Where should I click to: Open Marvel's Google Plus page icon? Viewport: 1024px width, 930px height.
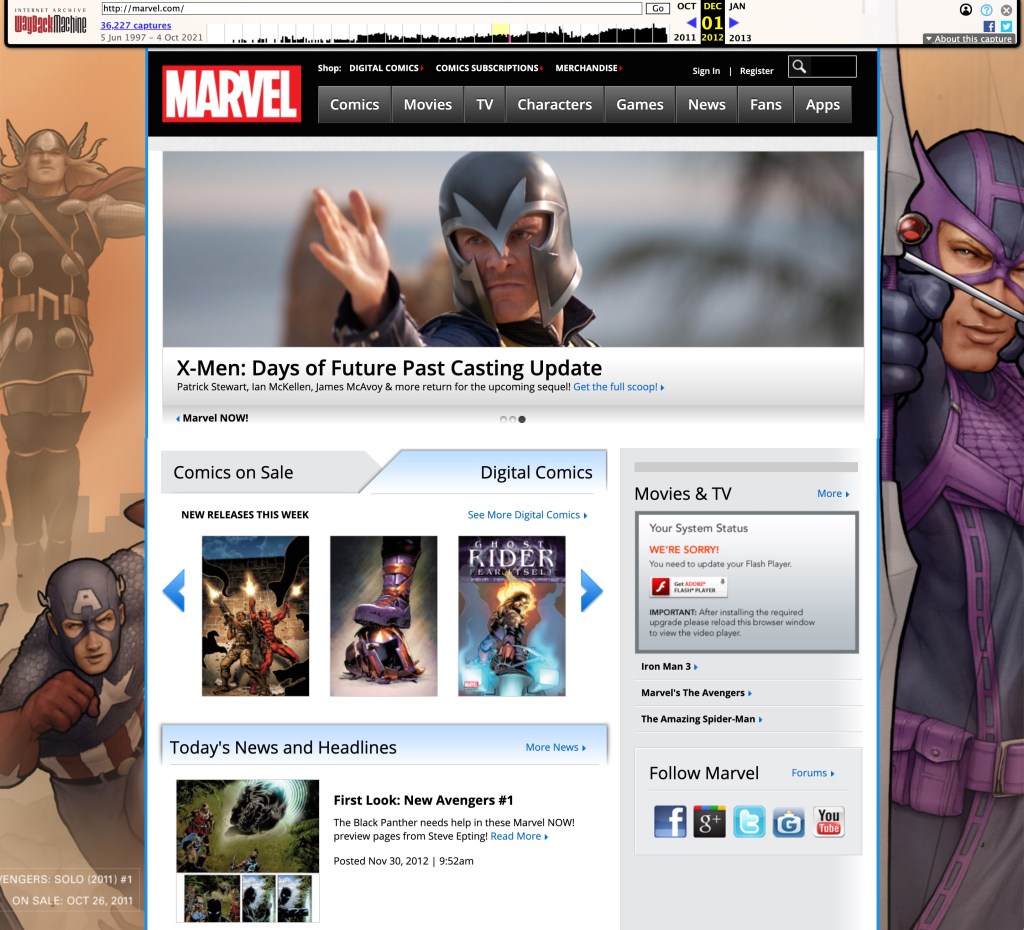pyautogui.click(x=709, y=821)
